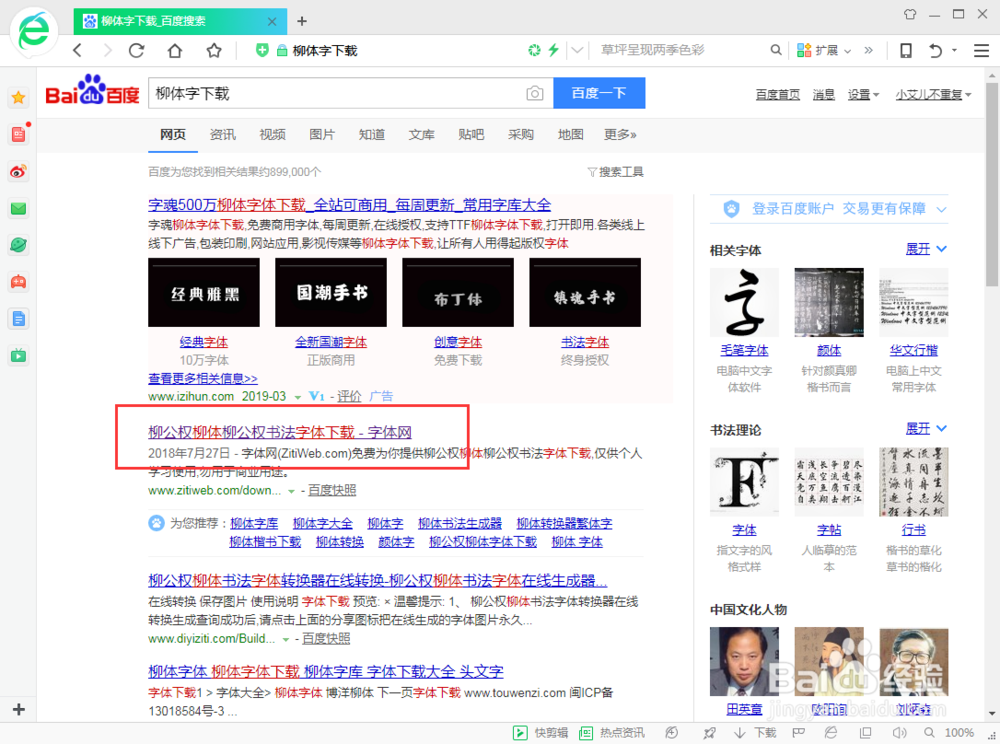Open the 经典雅黑 font thumbnail
The width and height of the screenshot is (1000, 744).
coord(204,293)
